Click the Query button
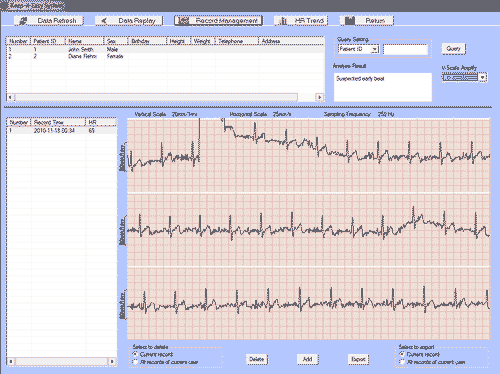This screenshot has height=374, width=500. coord(453,49)
